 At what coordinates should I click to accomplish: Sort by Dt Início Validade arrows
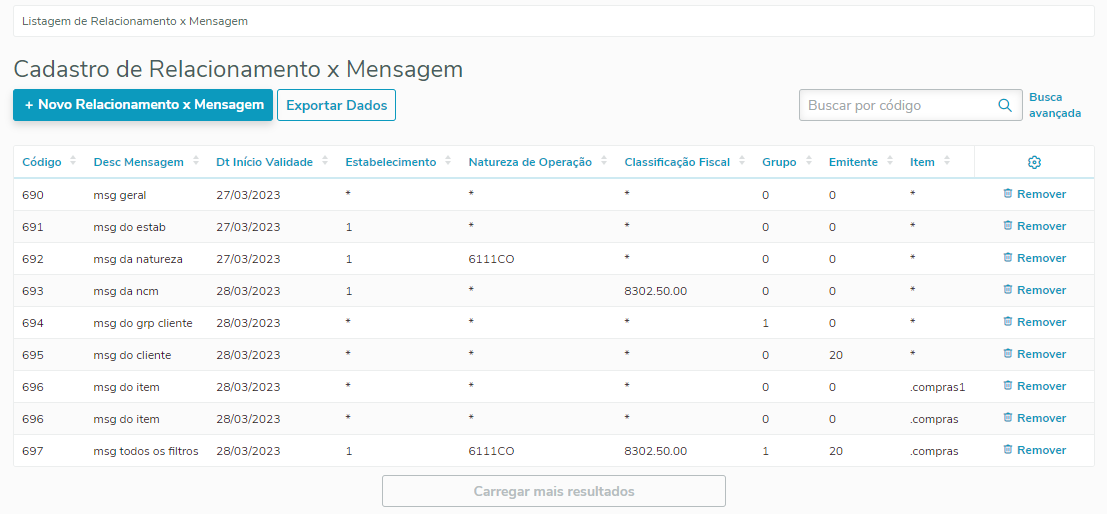(324, 162)
